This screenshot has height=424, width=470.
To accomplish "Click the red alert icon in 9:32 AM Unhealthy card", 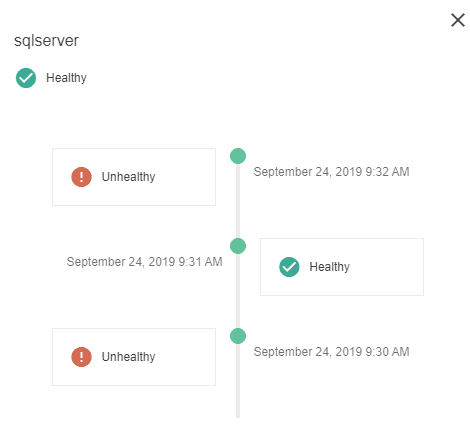I will pyautogui.click(x=81, y=177).
